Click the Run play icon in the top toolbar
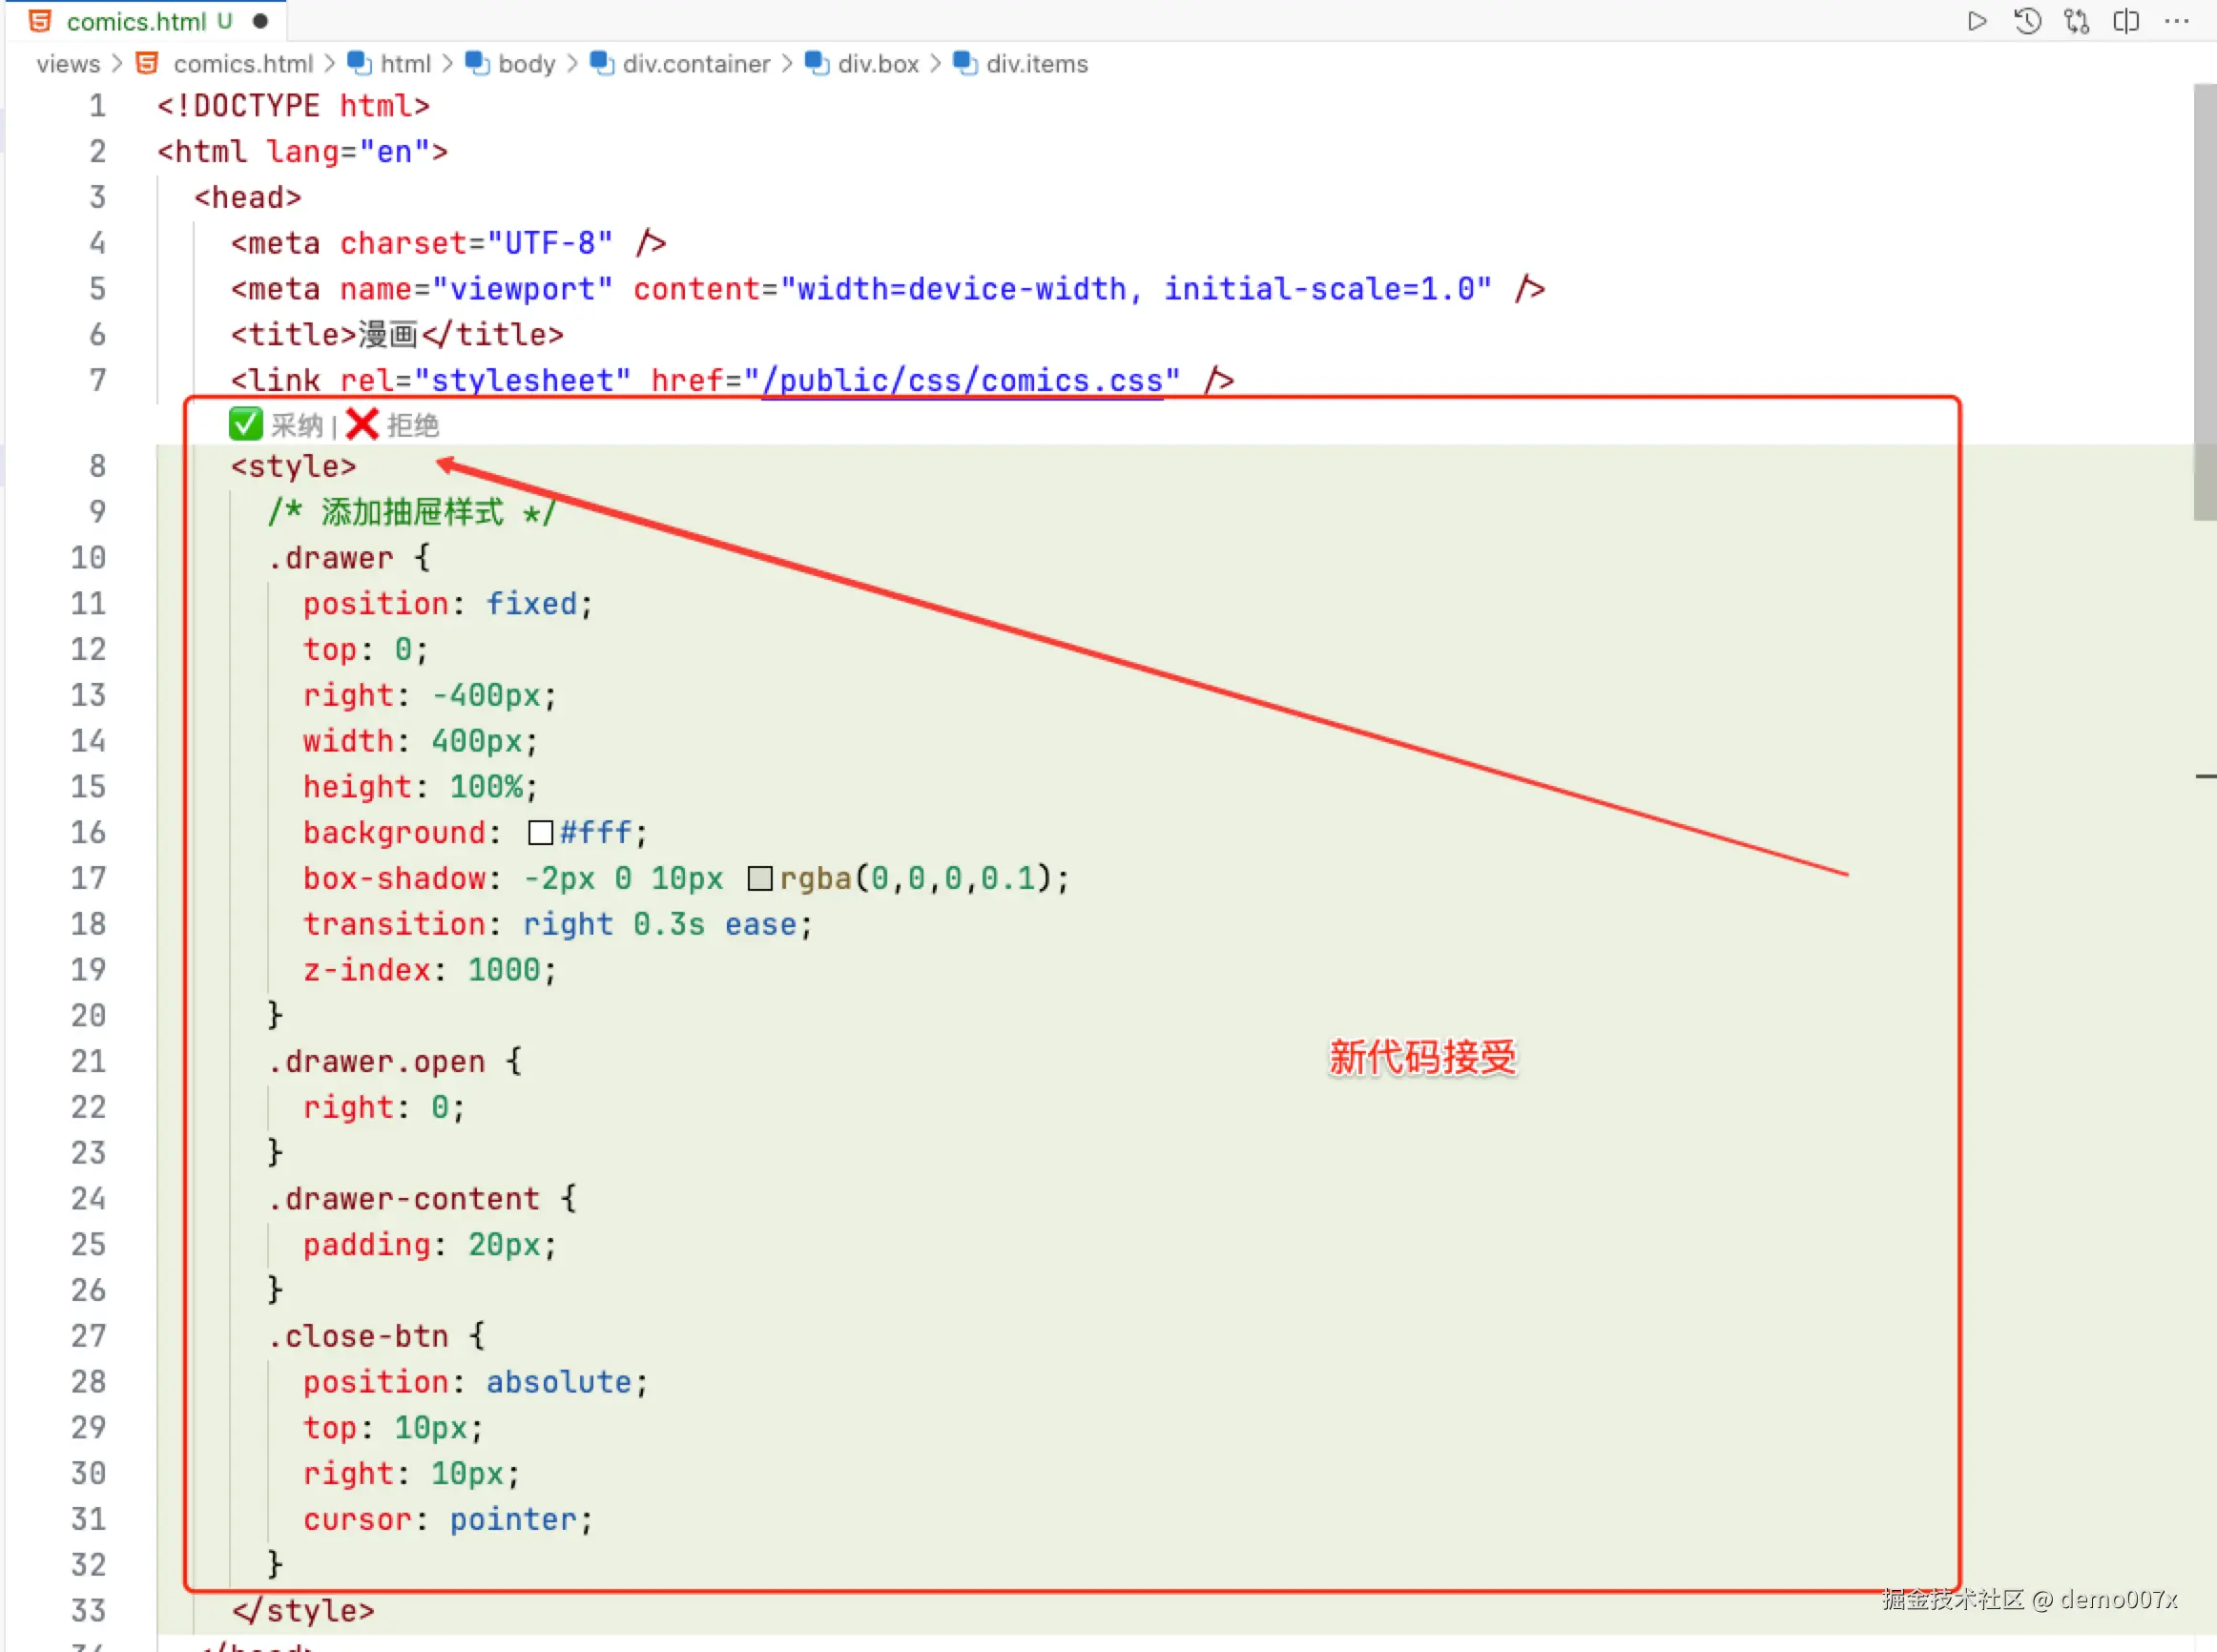Screen dimensions: 2217x1652 click(1977, 20)
